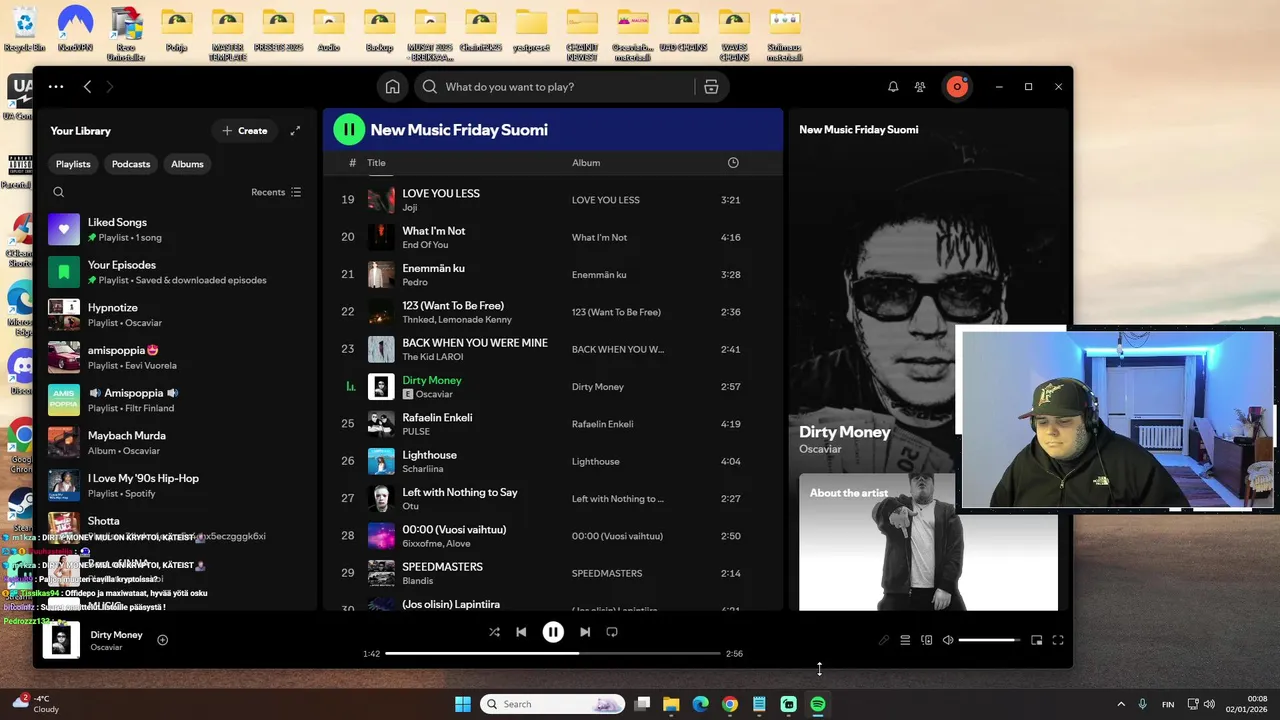Open the notifications bell in Spotify
Image resolution: width=1280 pixels, height=720 pixels.
coord(893,87)
